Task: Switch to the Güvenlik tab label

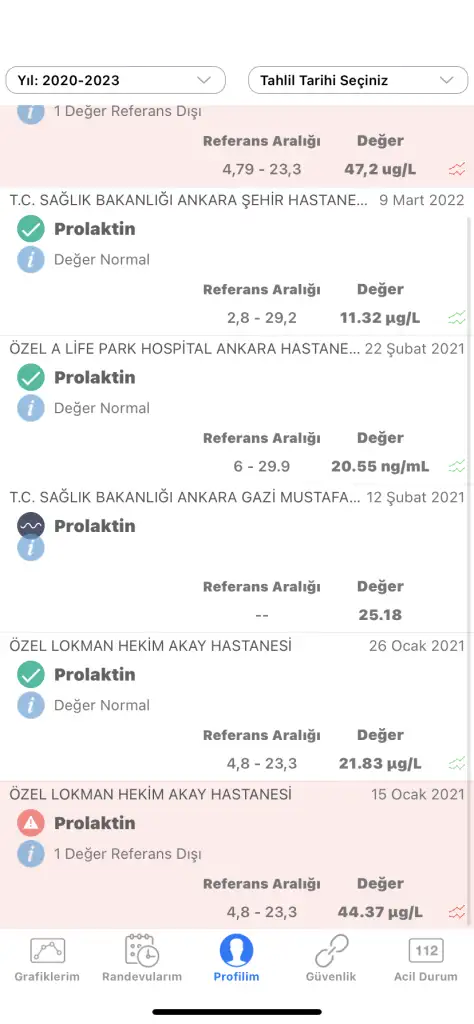Action: click(331, 977)
